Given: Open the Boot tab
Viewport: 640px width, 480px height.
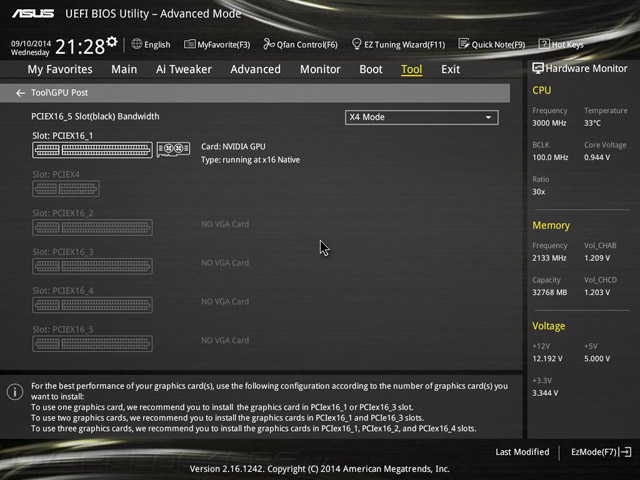Looking at the screenshot, I should coord(371,69).
